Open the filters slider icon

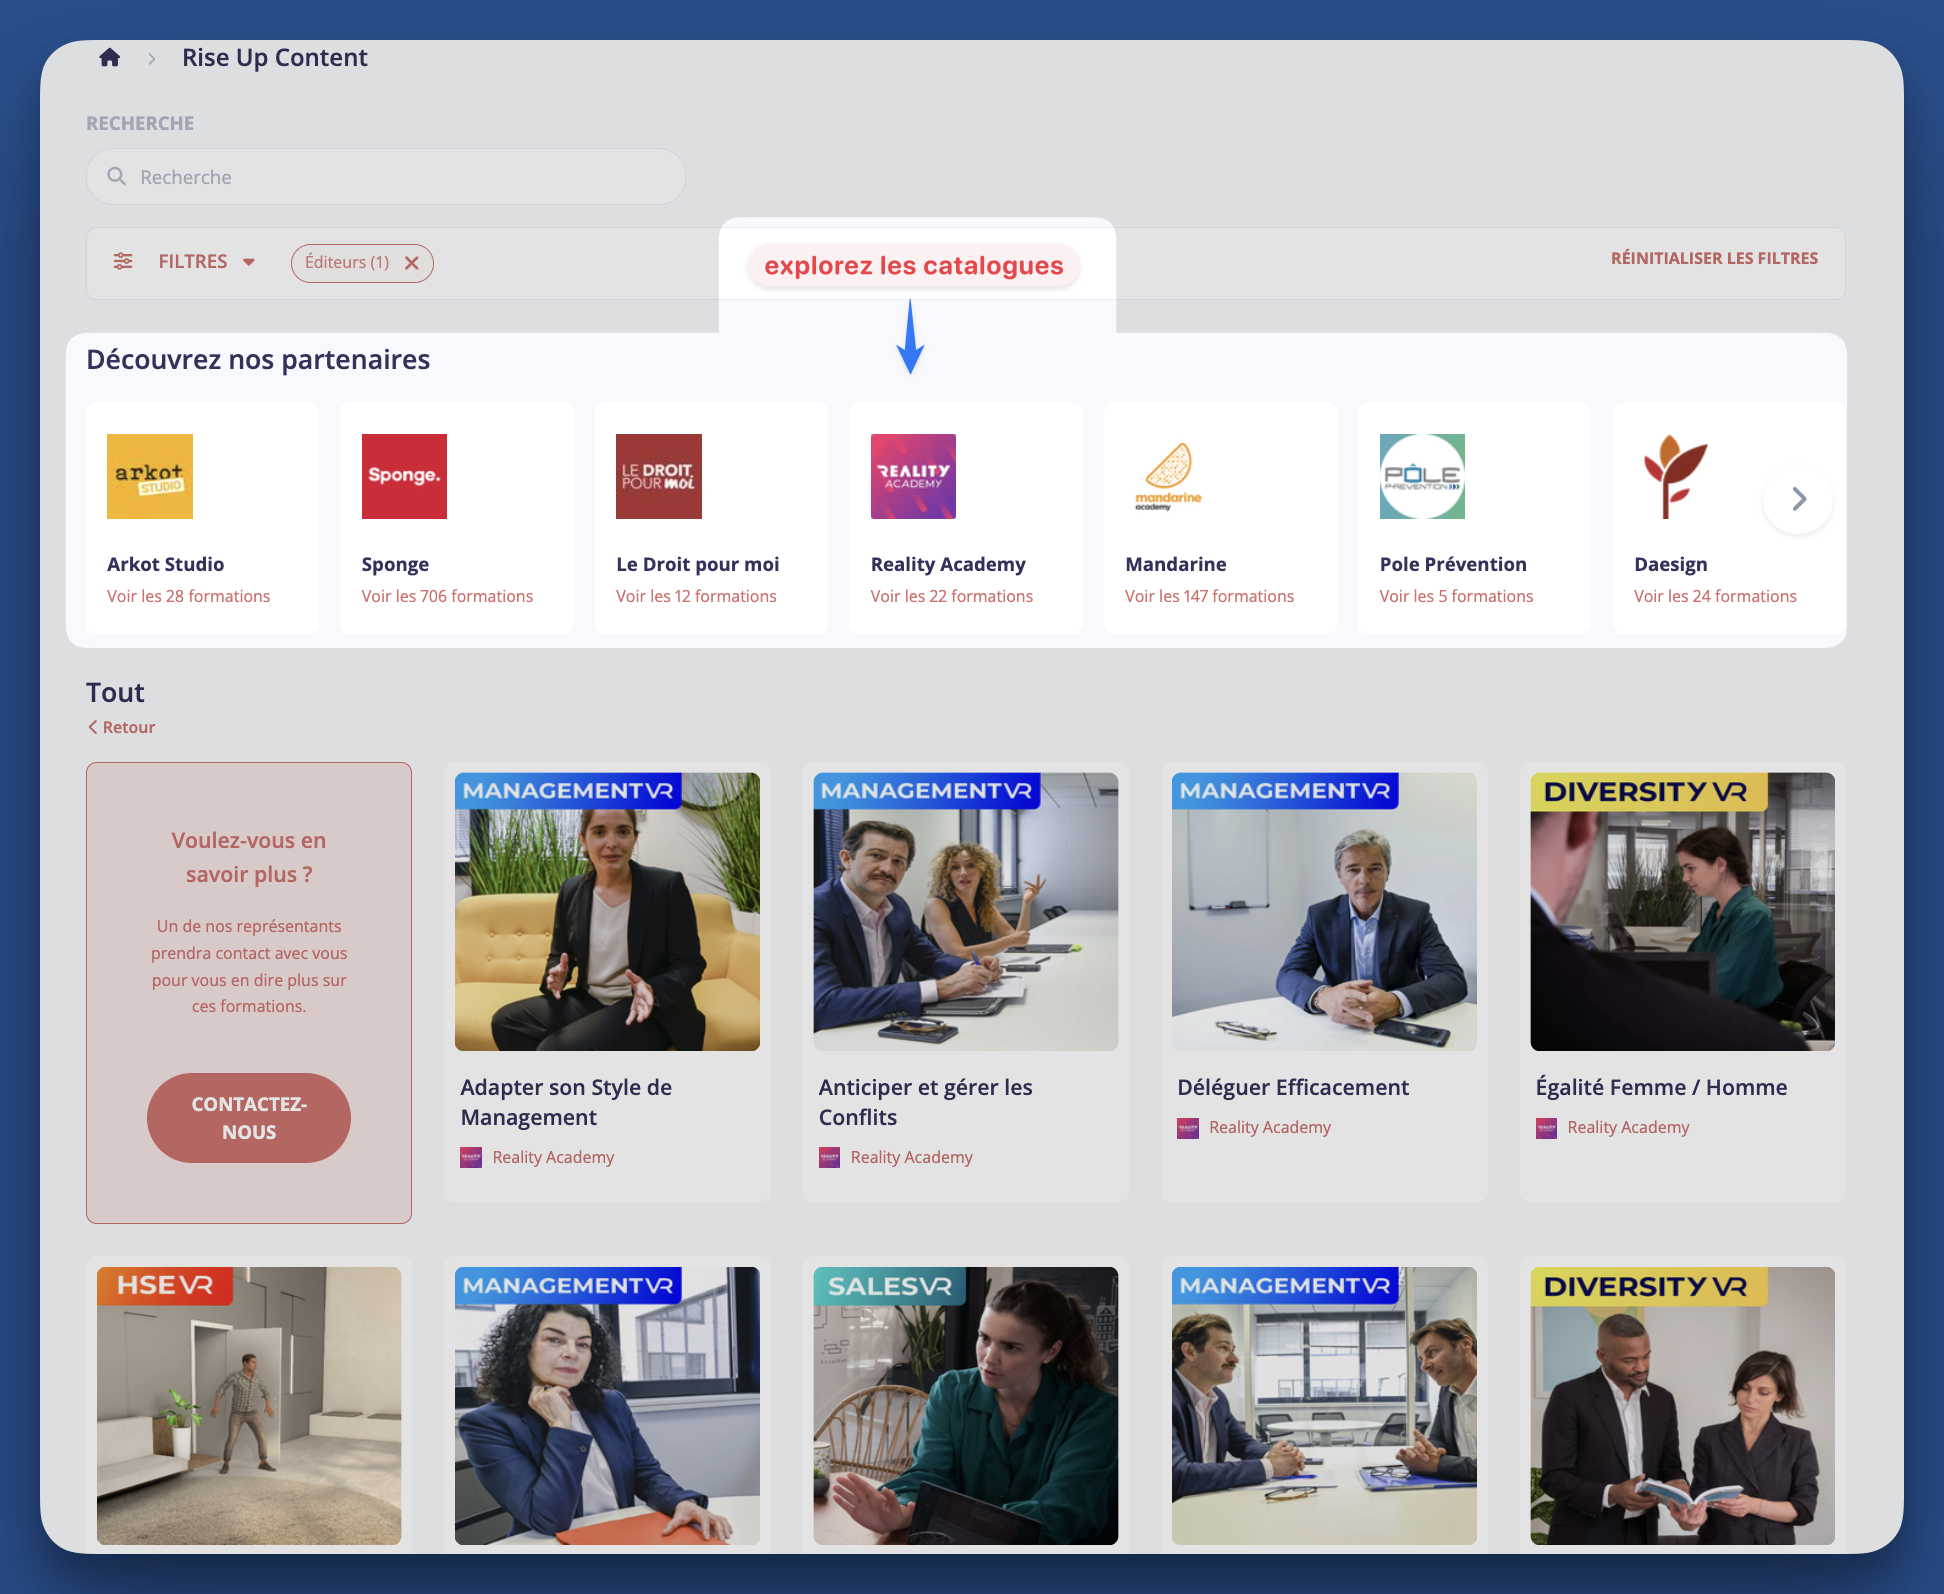pos(123,262)
